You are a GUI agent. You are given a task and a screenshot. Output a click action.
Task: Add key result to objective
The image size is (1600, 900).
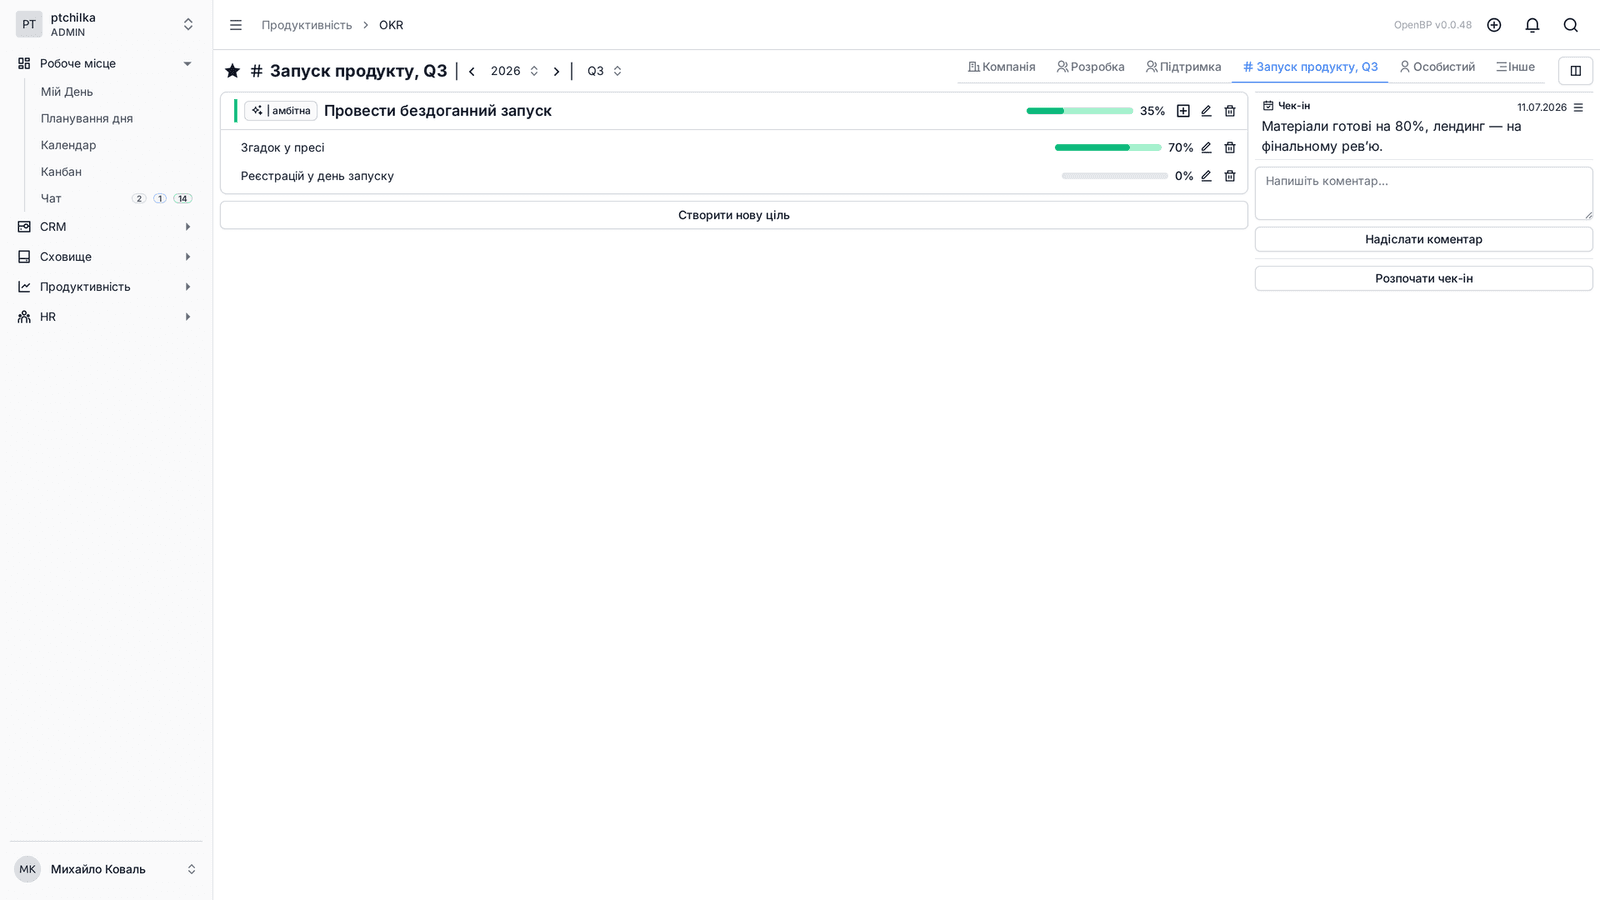[x=1183, y=111]
